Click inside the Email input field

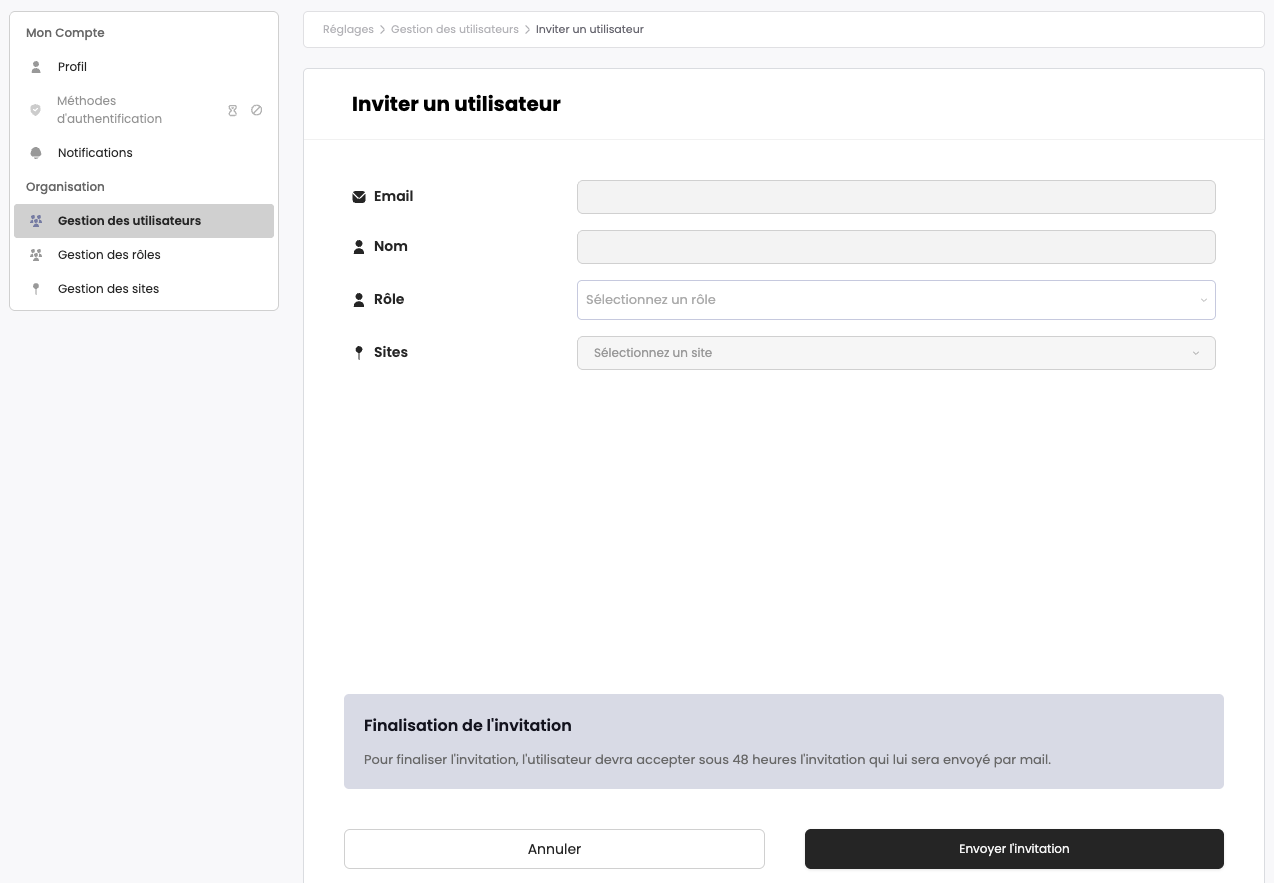896,197
